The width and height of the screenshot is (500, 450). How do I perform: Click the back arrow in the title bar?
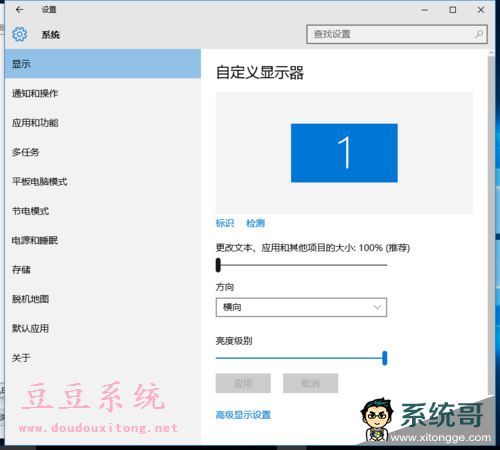(19, 10)
